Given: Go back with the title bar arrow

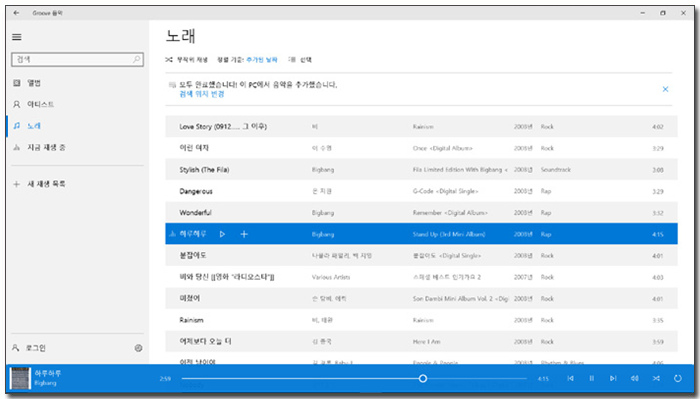Looking at the screenshot, I should (16, 13).
